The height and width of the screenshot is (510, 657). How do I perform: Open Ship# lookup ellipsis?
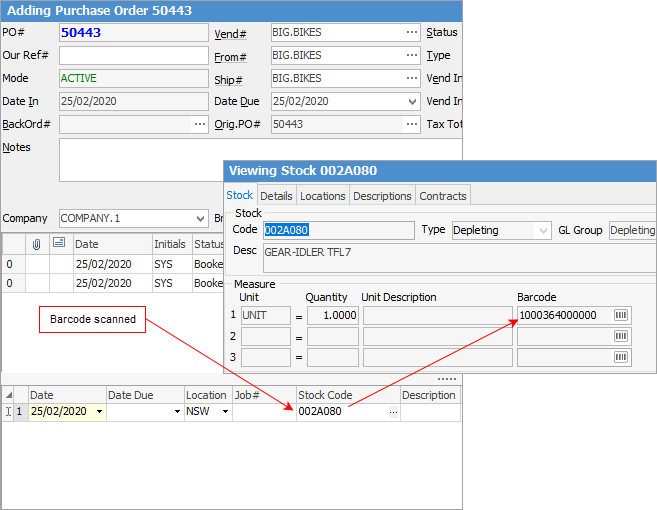click(412, 78)
